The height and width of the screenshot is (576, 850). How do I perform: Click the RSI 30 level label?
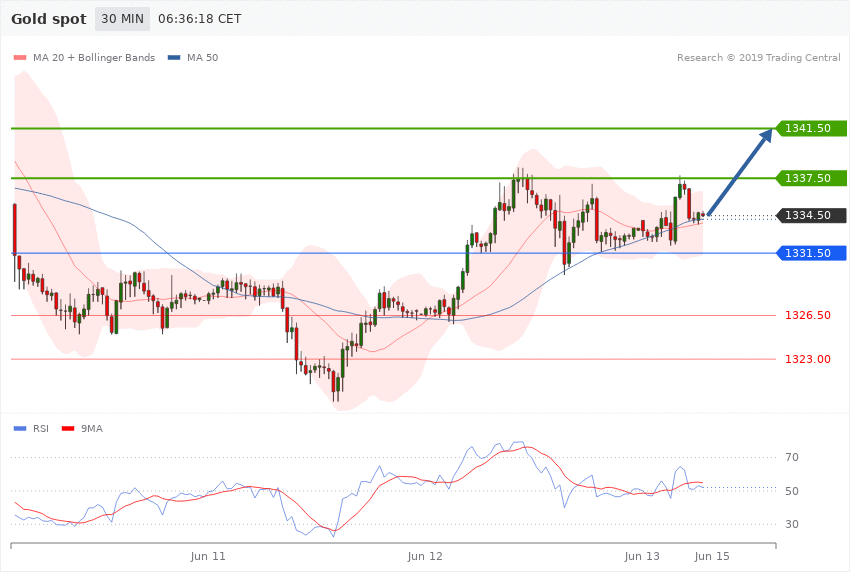click(x=792, y=524)
